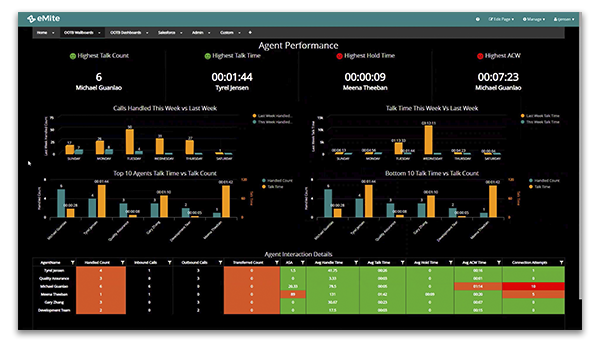Filter the Connection Attempts column
Viewport: 600px width, 360px height.
click(x=561, y=262)
